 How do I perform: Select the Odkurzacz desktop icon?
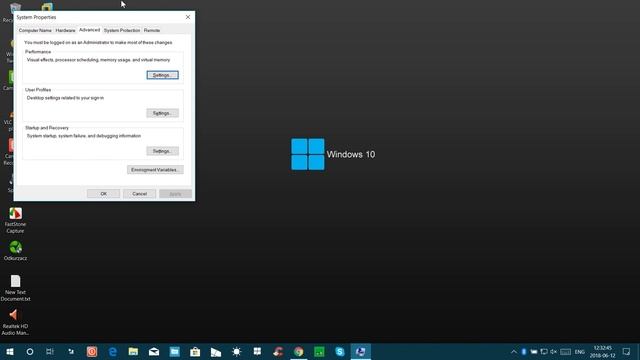[16, 250]
